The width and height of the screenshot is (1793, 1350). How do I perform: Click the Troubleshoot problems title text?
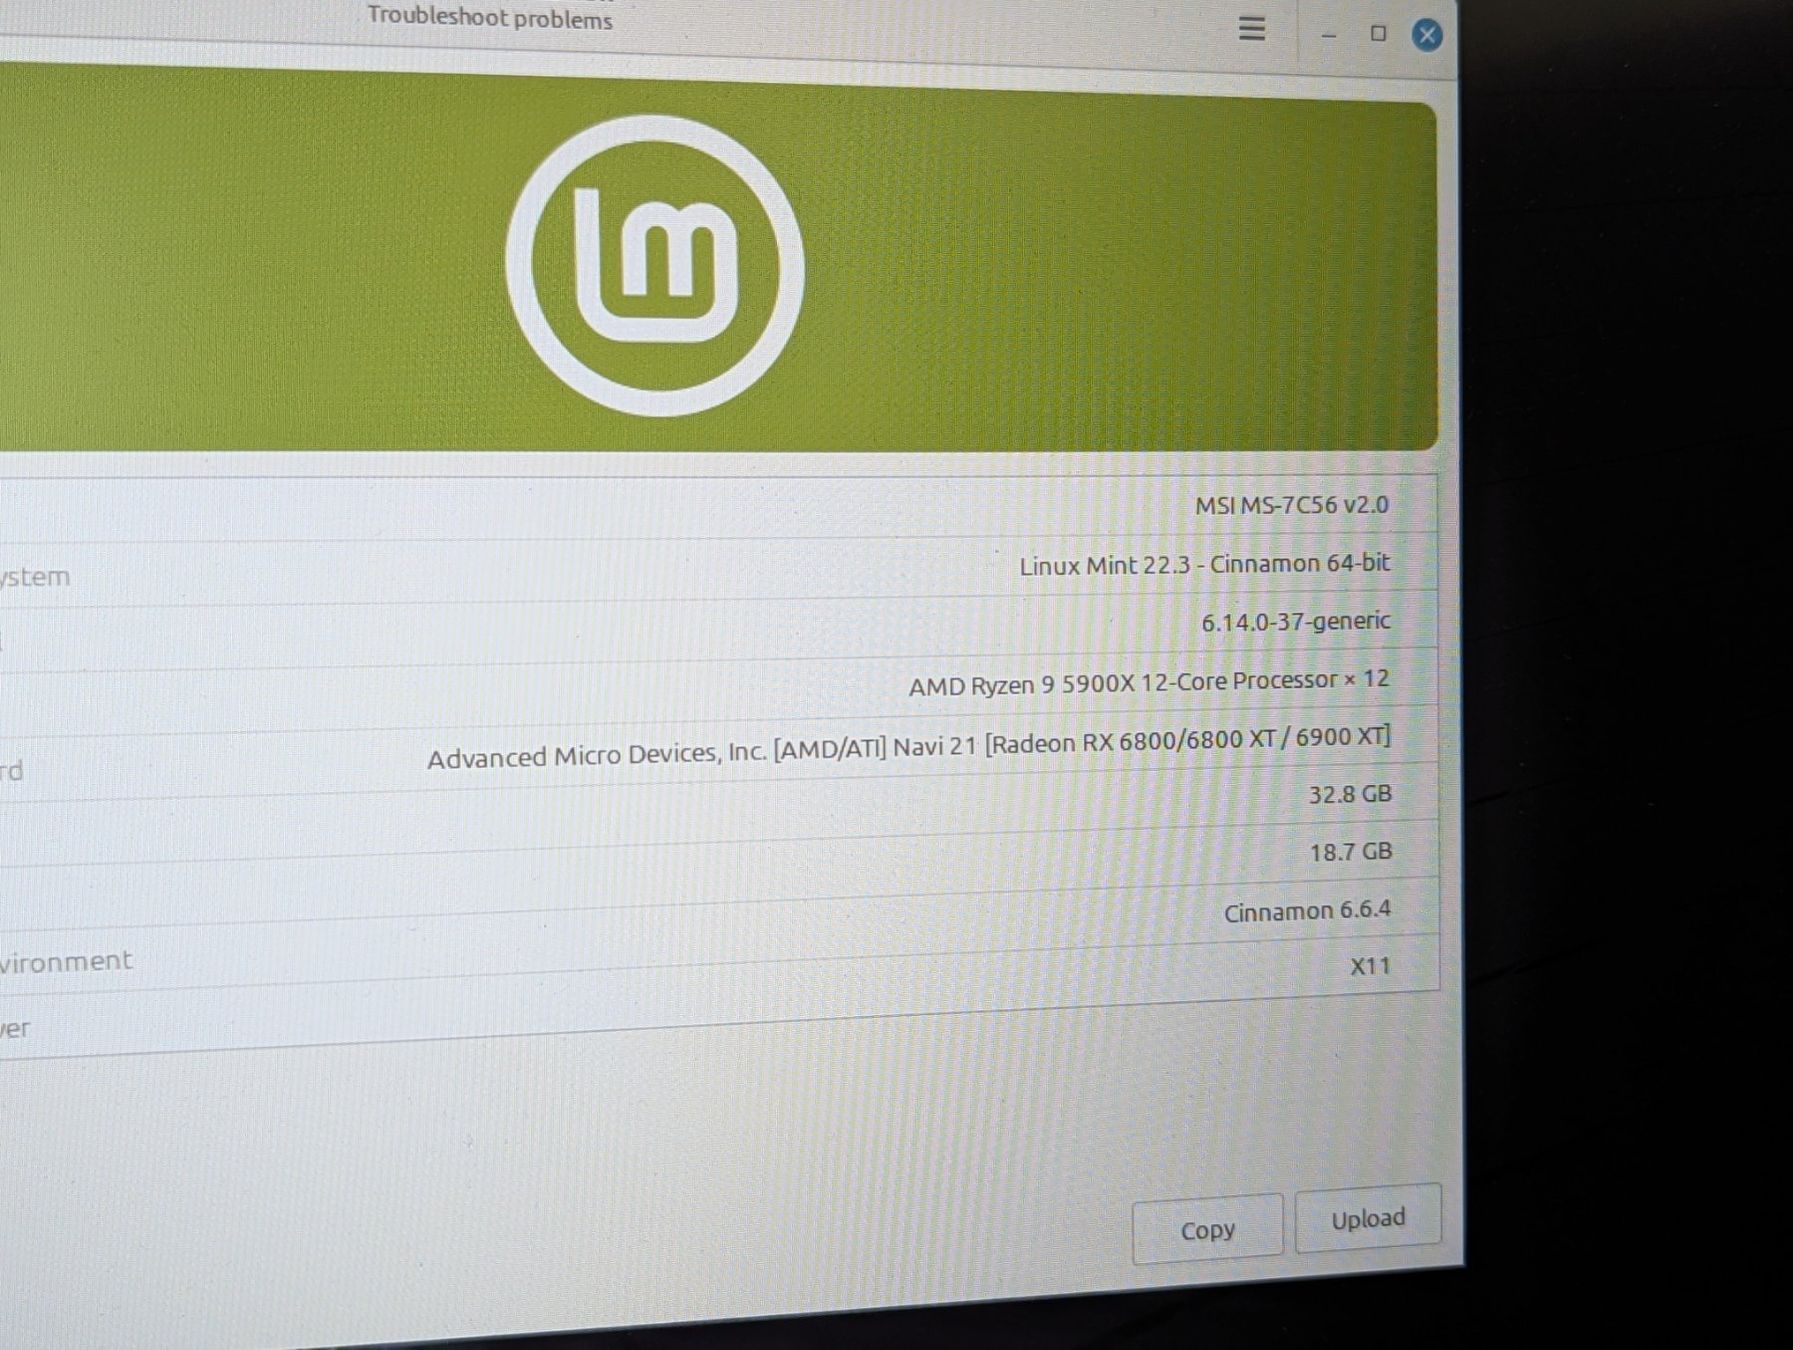pos(490,18)
